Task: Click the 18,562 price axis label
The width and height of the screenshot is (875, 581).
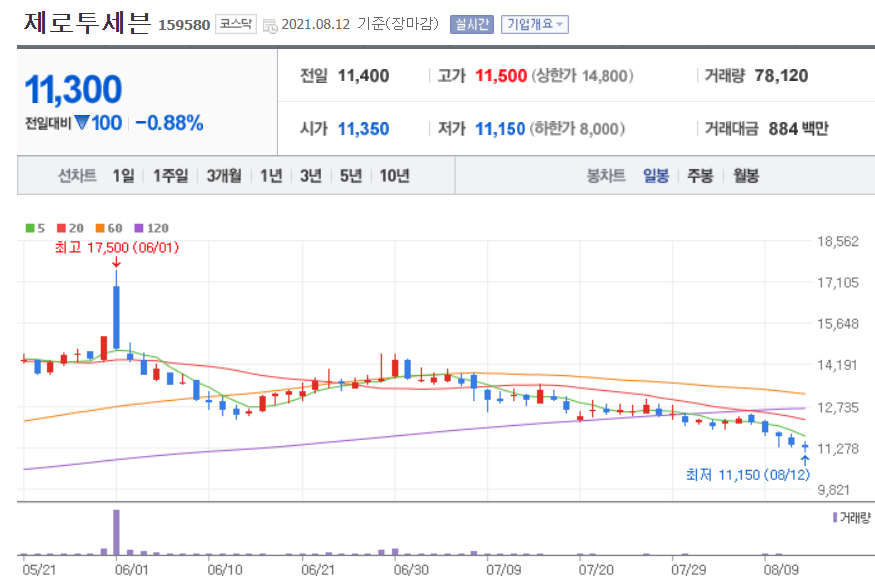Action: pyautogui.click(x=838, y=242)
